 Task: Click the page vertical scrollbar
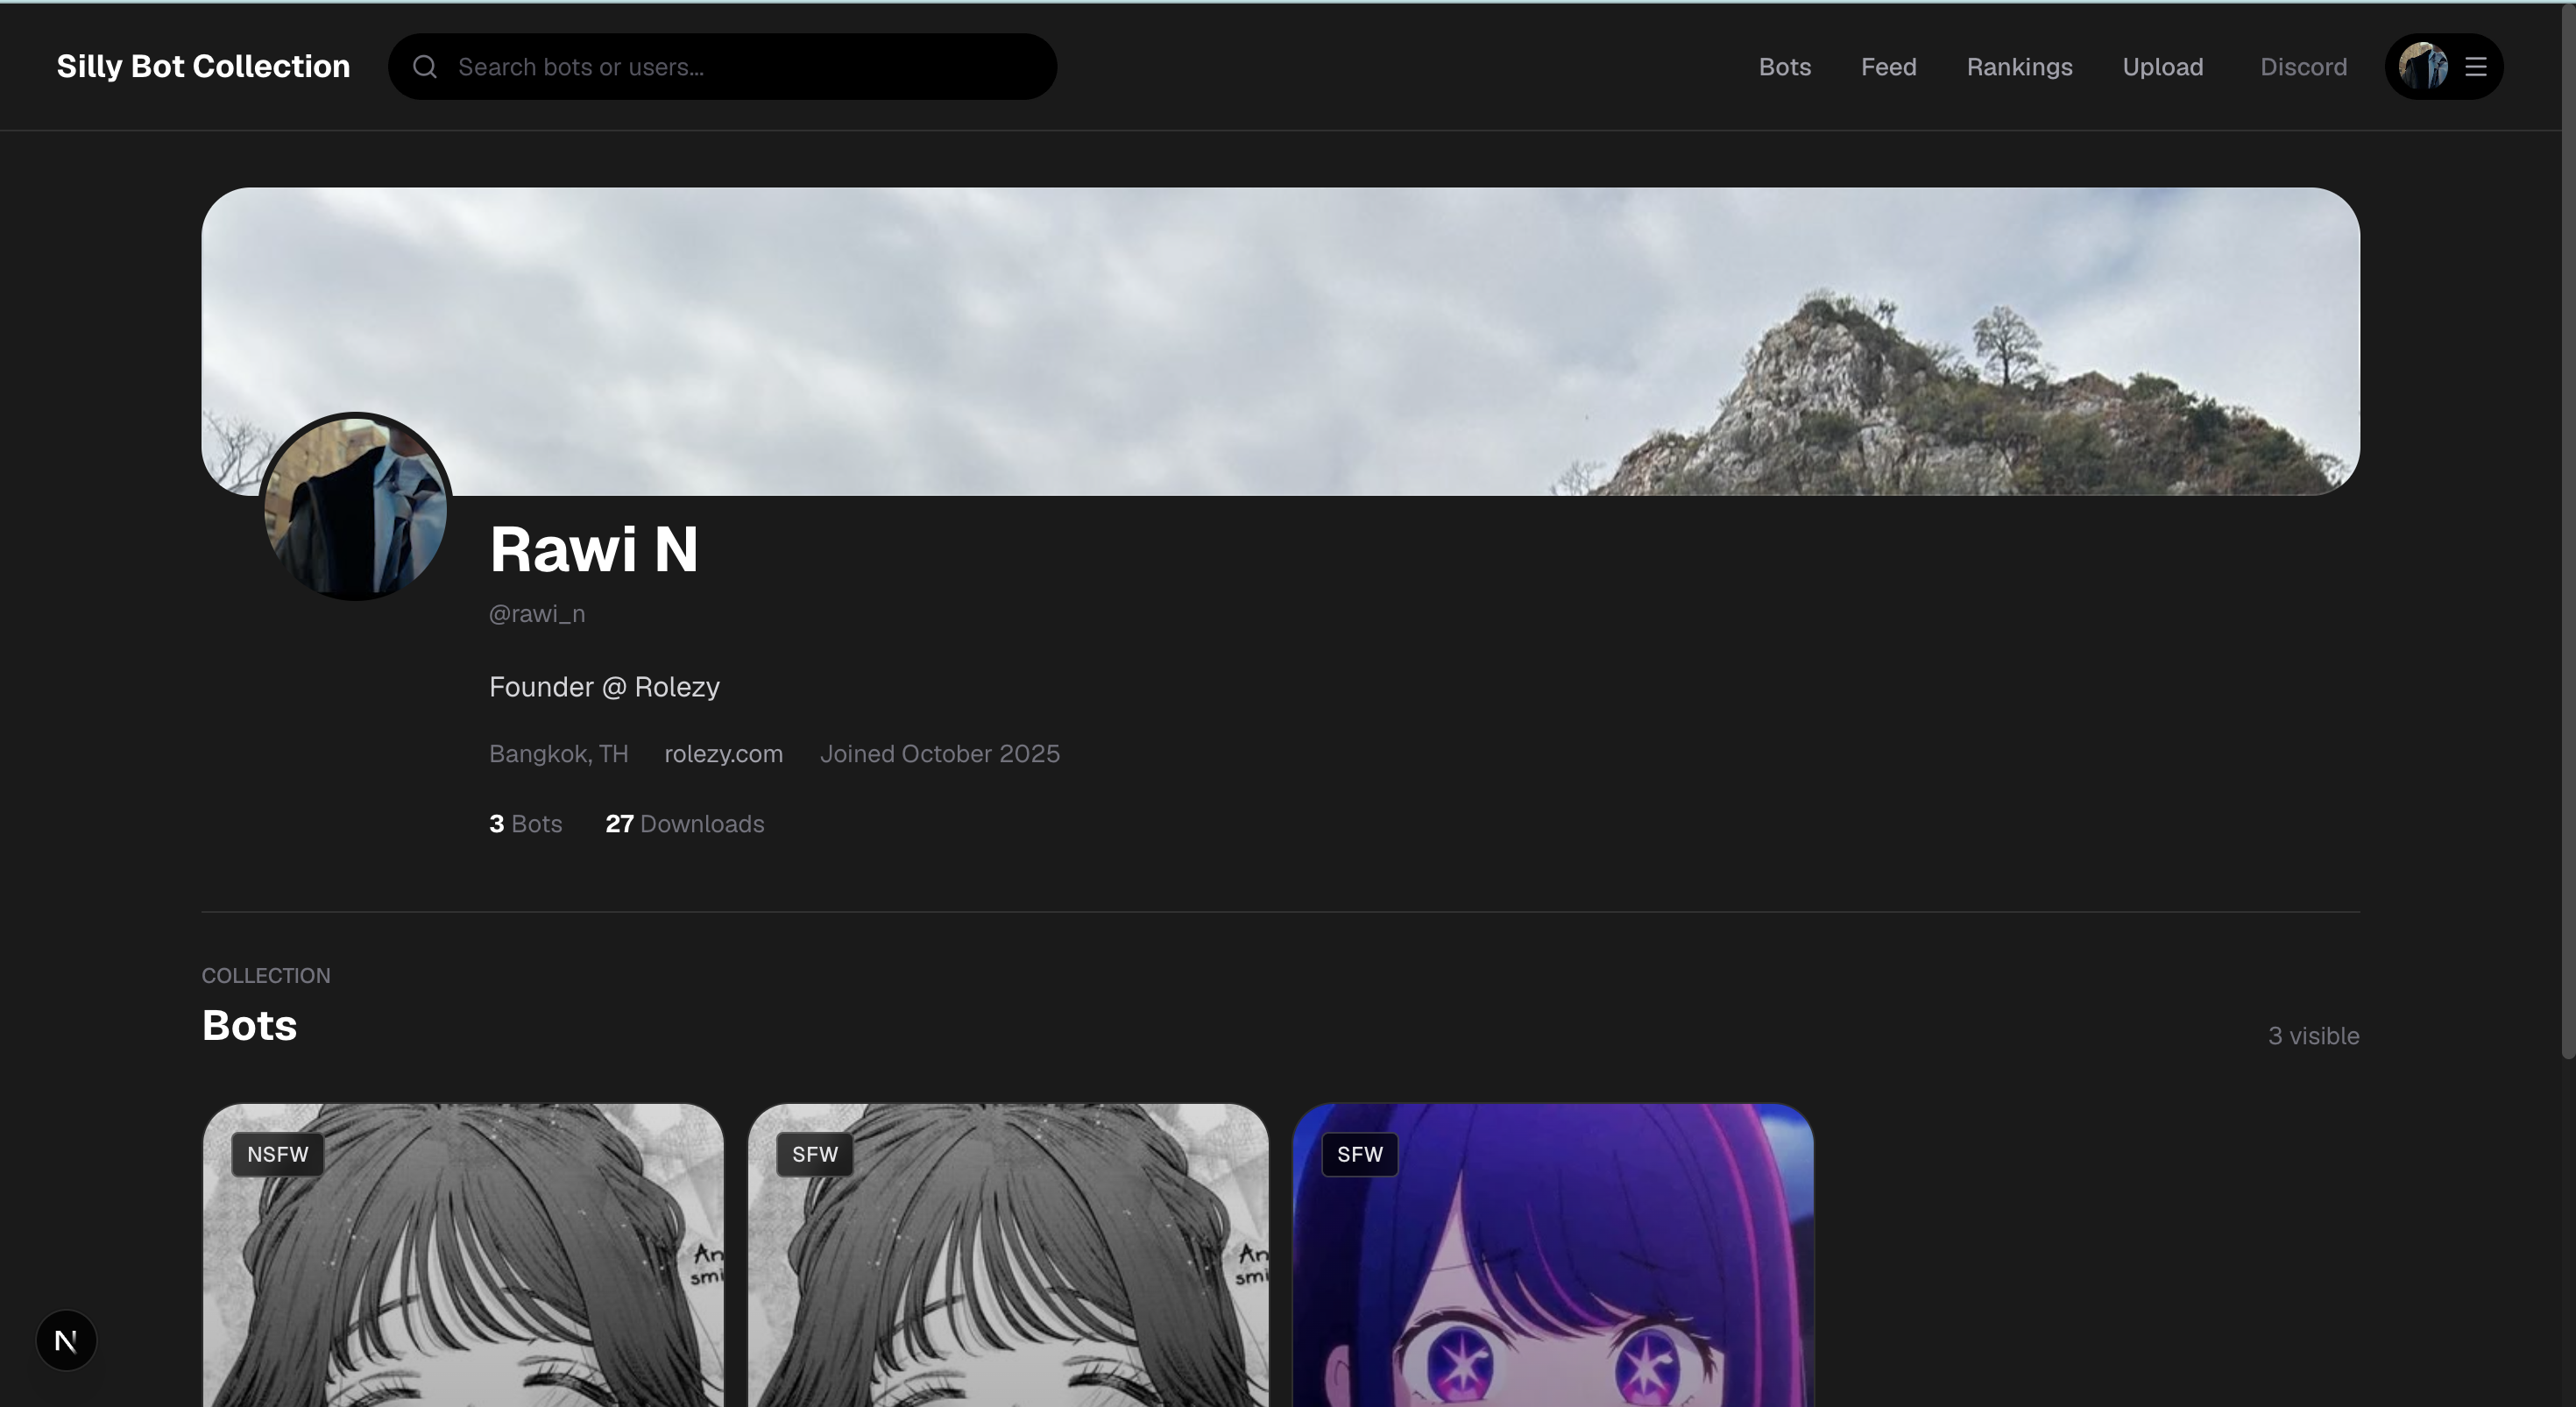[x=2568, y=530]
